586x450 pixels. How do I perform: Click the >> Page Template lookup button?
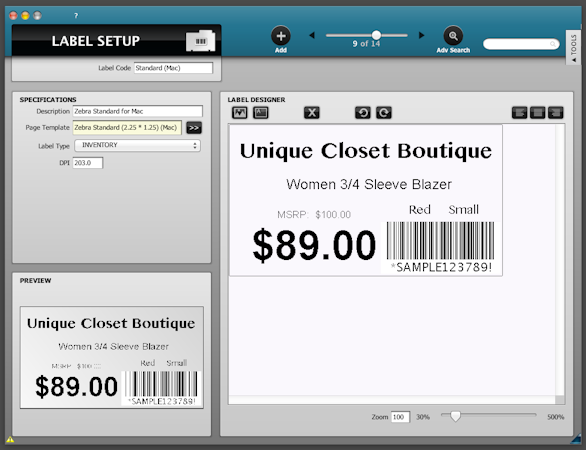194,128
